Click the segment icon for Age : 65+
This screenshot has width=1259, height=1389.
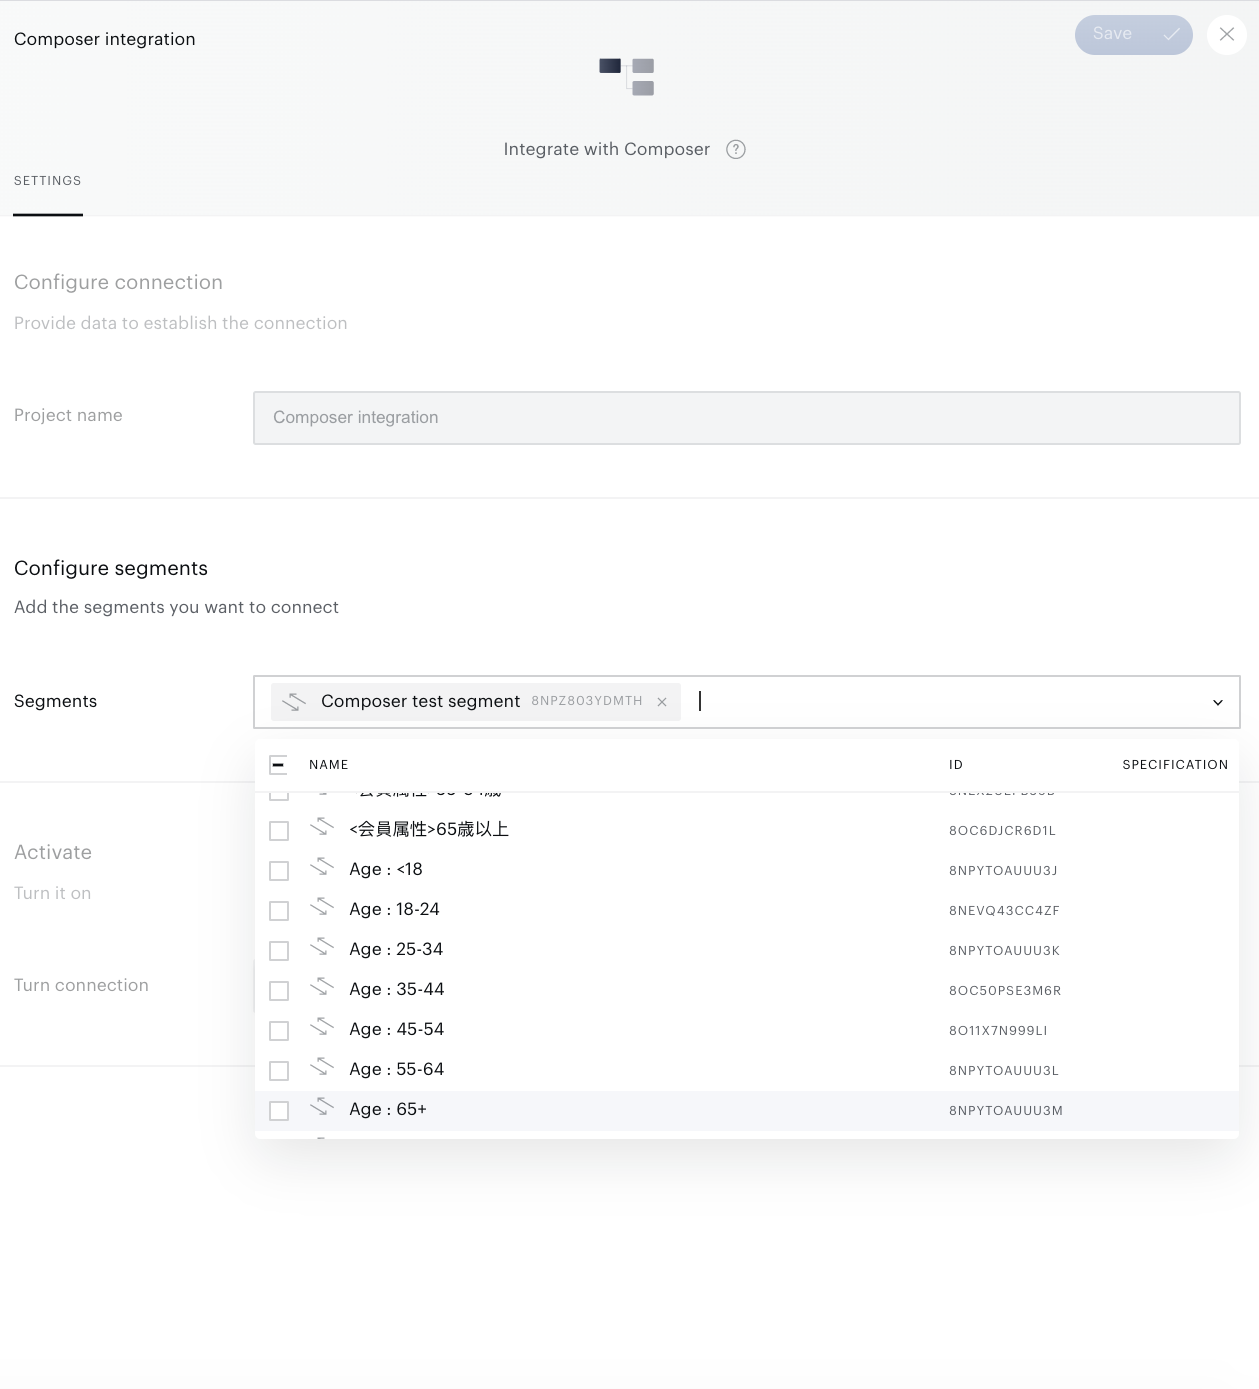click(321, 1107)
